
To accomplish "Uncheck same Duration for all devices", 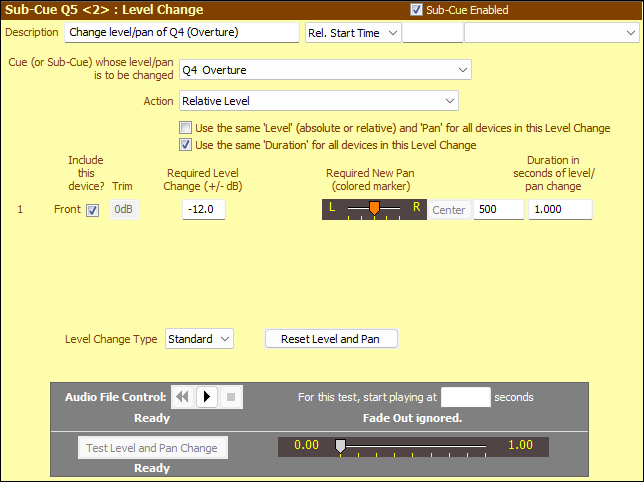I will point(185,145).
